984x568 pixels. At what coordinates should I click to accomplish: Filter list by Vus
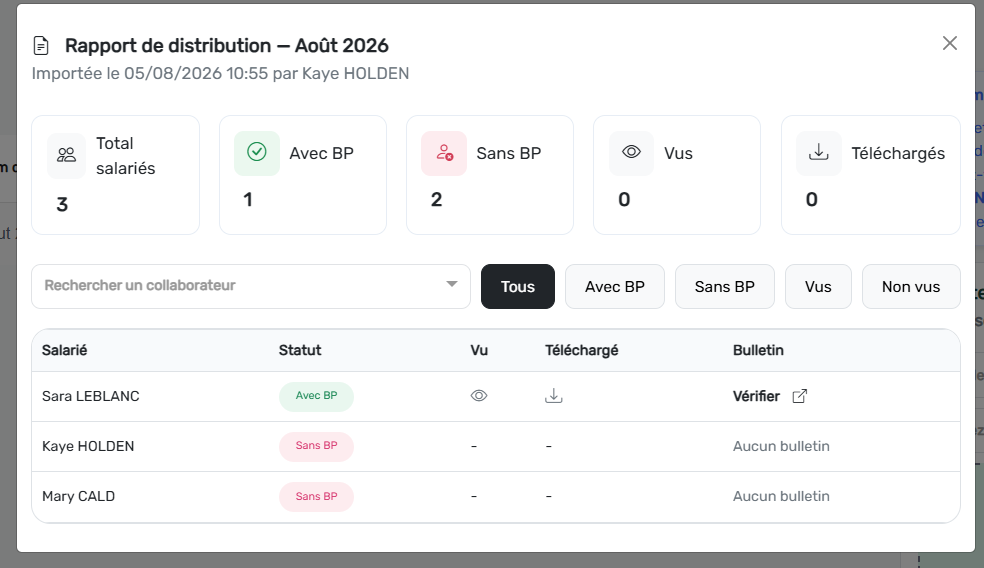pos(818,287)
